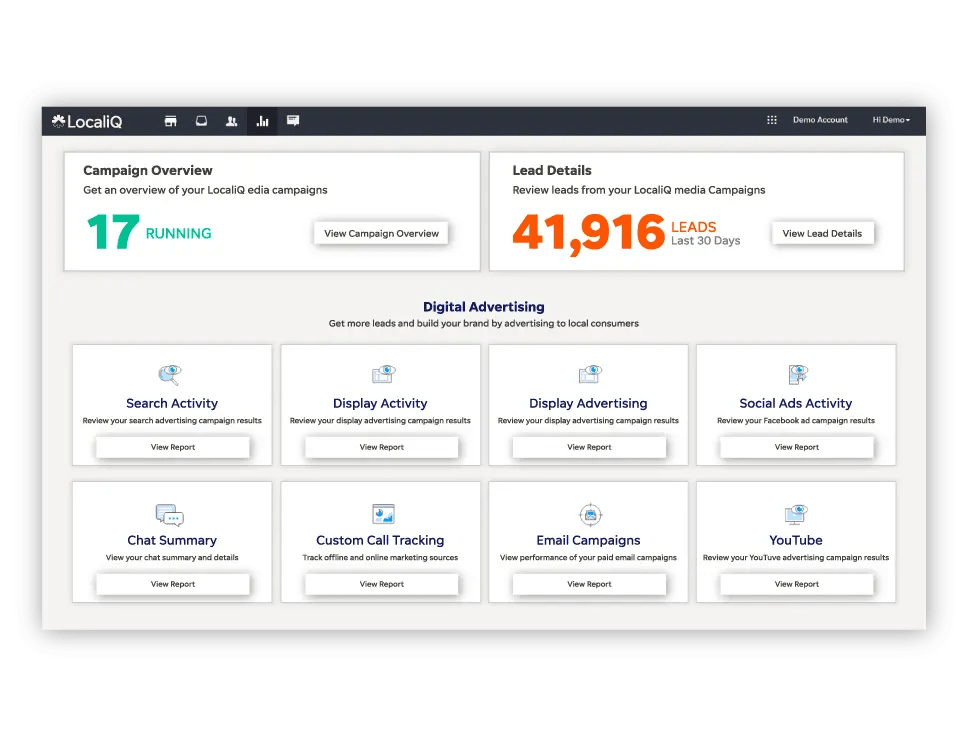
Task: Click the LocaliQ logo
Action: [x=87, y=121]
